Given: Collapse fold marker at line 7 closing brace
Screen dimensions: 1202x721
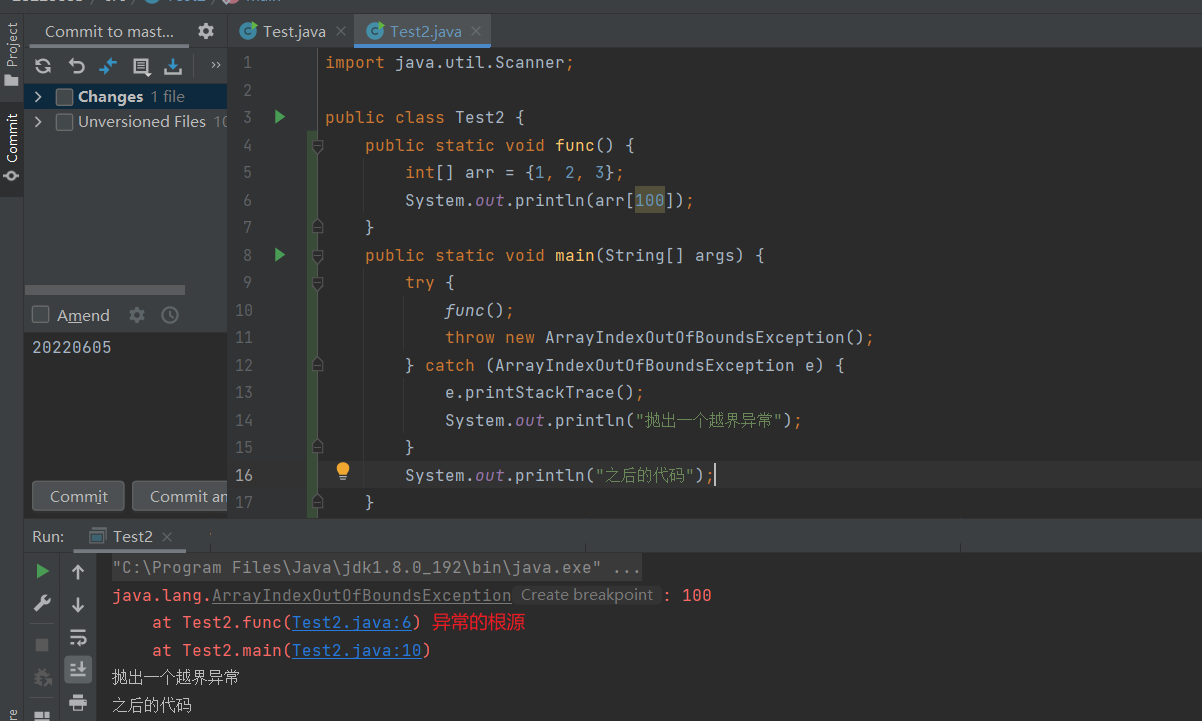Looking at the screenshot, I should click(317, 228).
